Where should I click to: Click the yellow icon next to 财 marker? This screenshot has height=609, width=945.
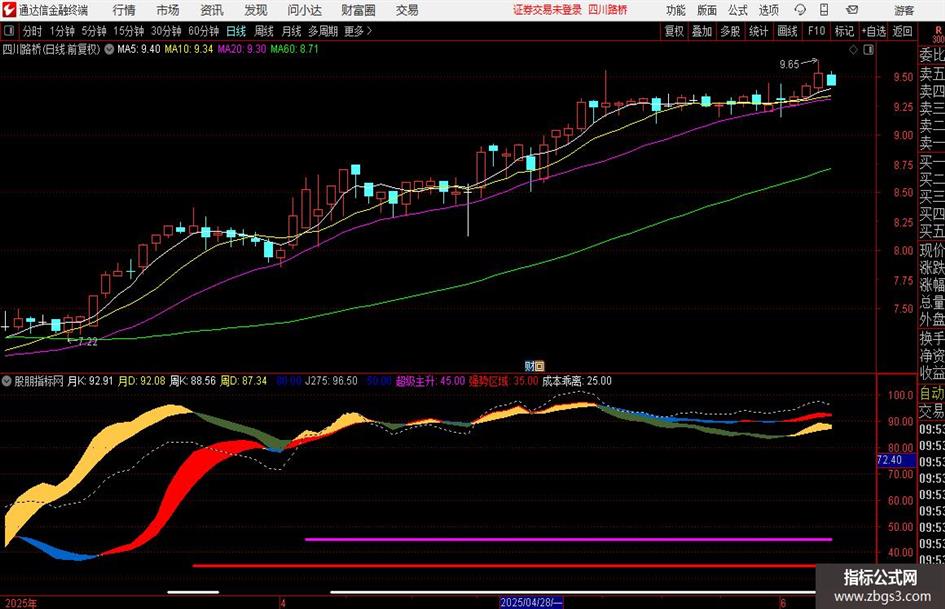pos(539,366)
